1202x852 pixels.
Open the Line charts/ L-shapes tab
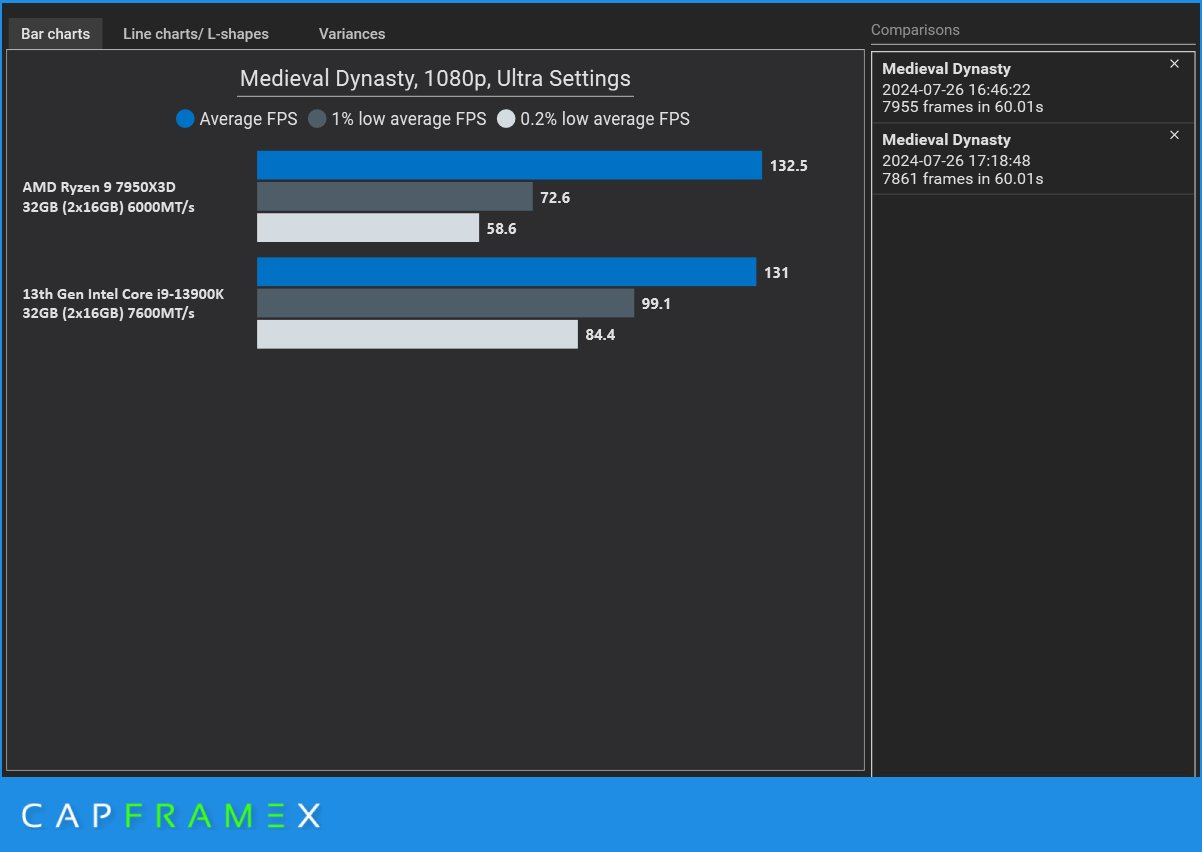196,34
